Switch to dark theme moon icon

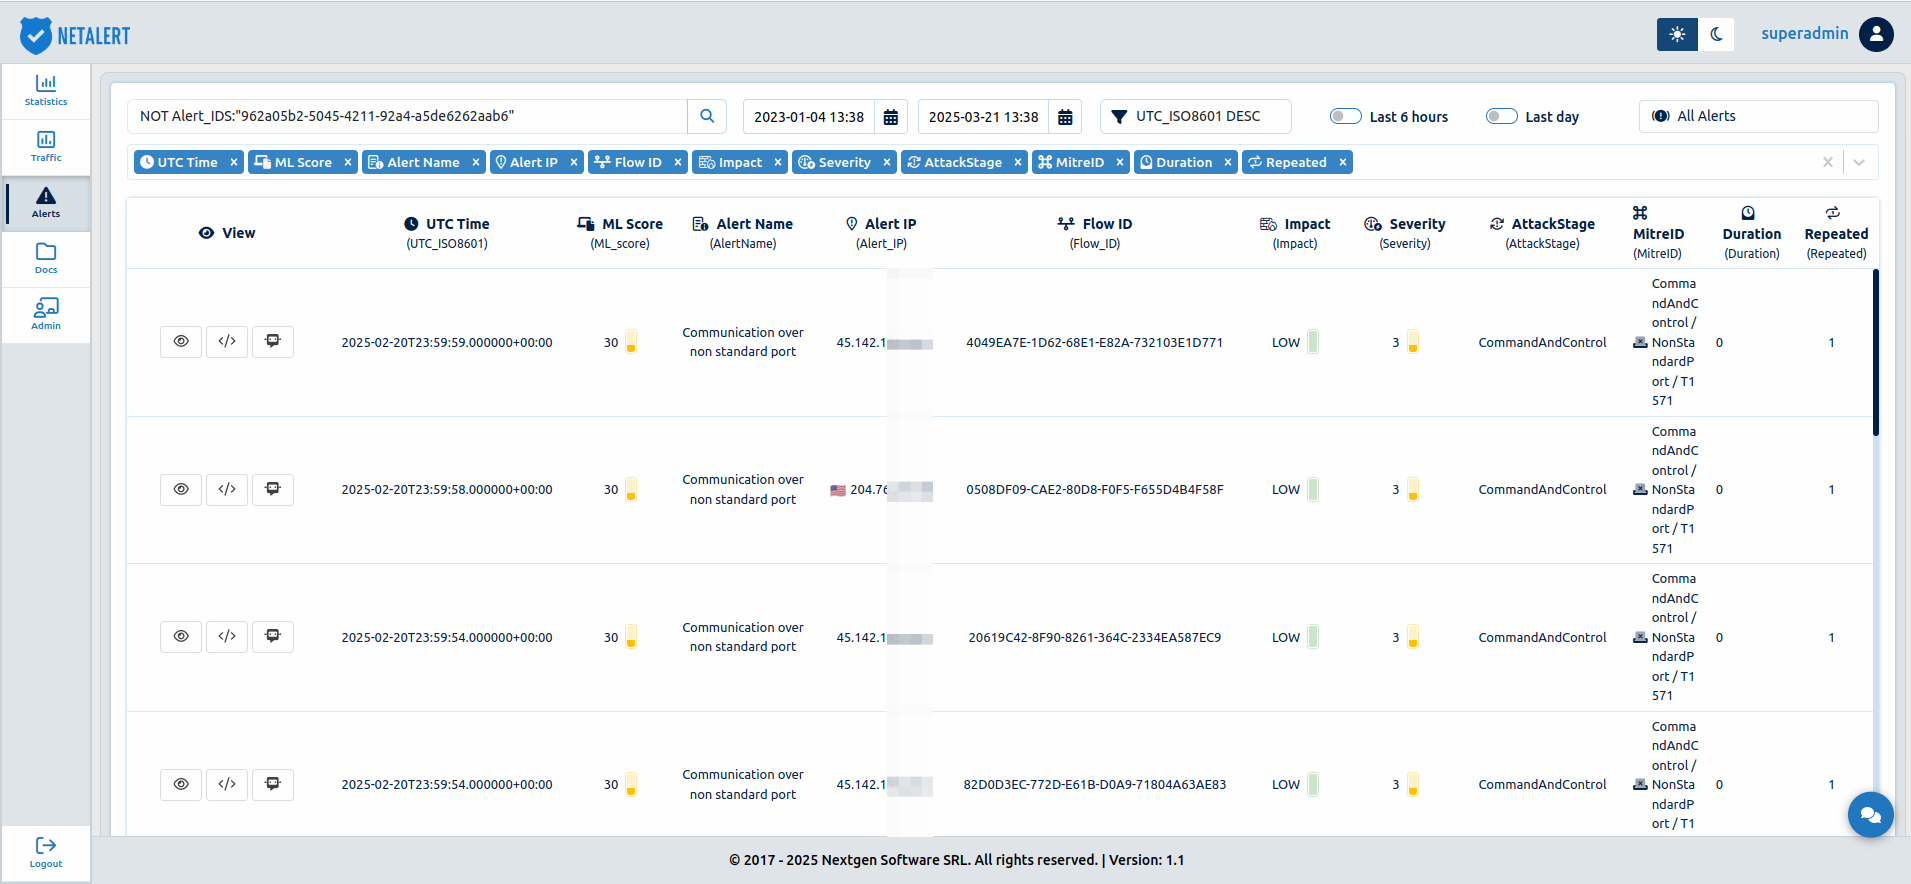pos(1716,34)
